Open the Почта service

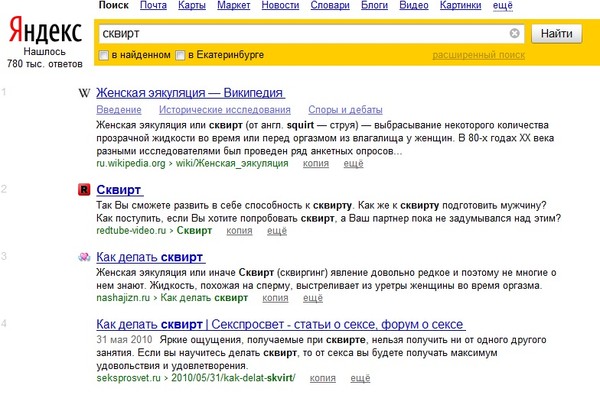[153, 5]
